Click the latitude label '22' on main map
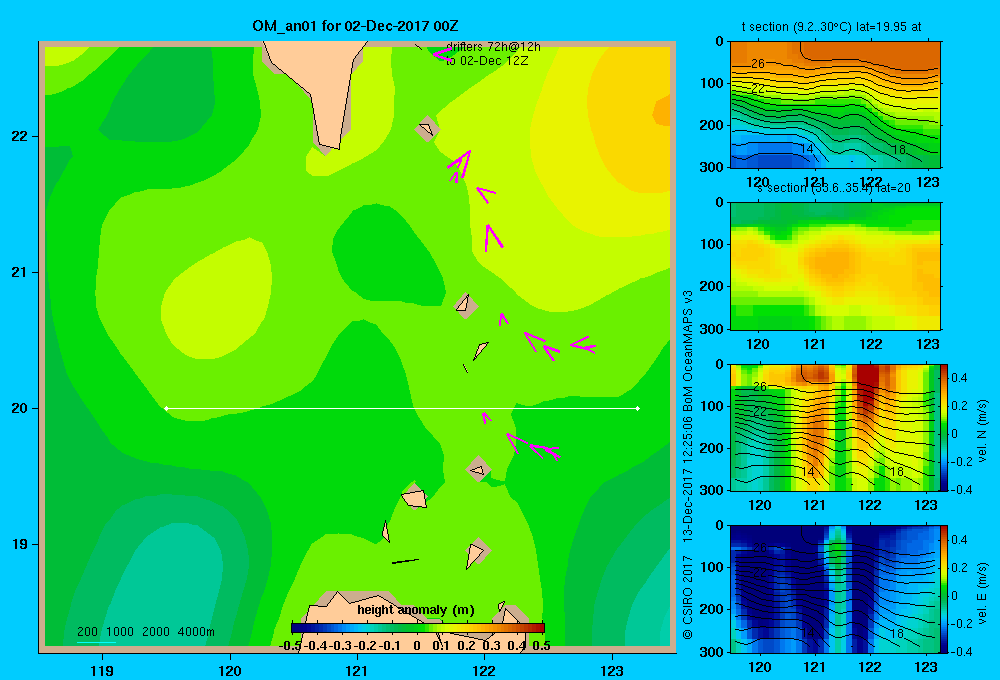This screenshot has height=680, width=1000. pos(20,137)
